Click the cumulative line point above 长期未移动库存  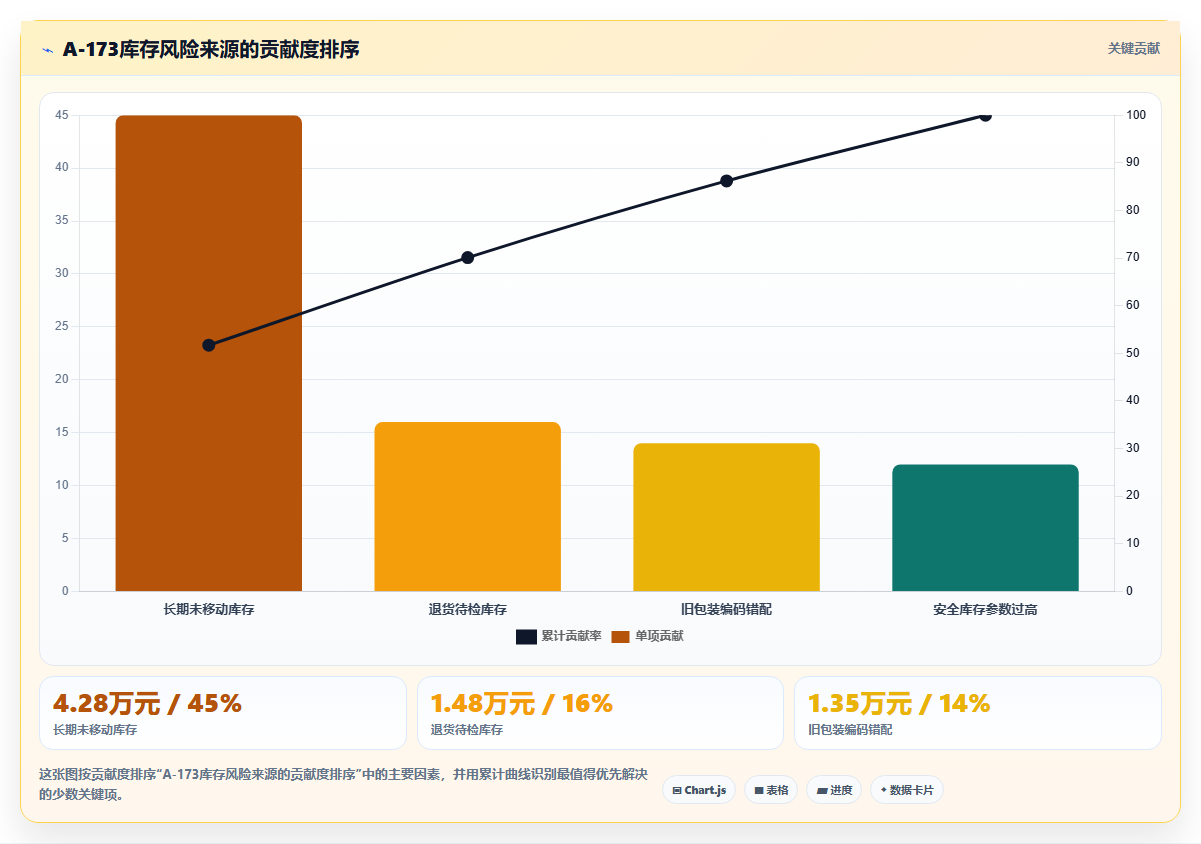point(209,345)
